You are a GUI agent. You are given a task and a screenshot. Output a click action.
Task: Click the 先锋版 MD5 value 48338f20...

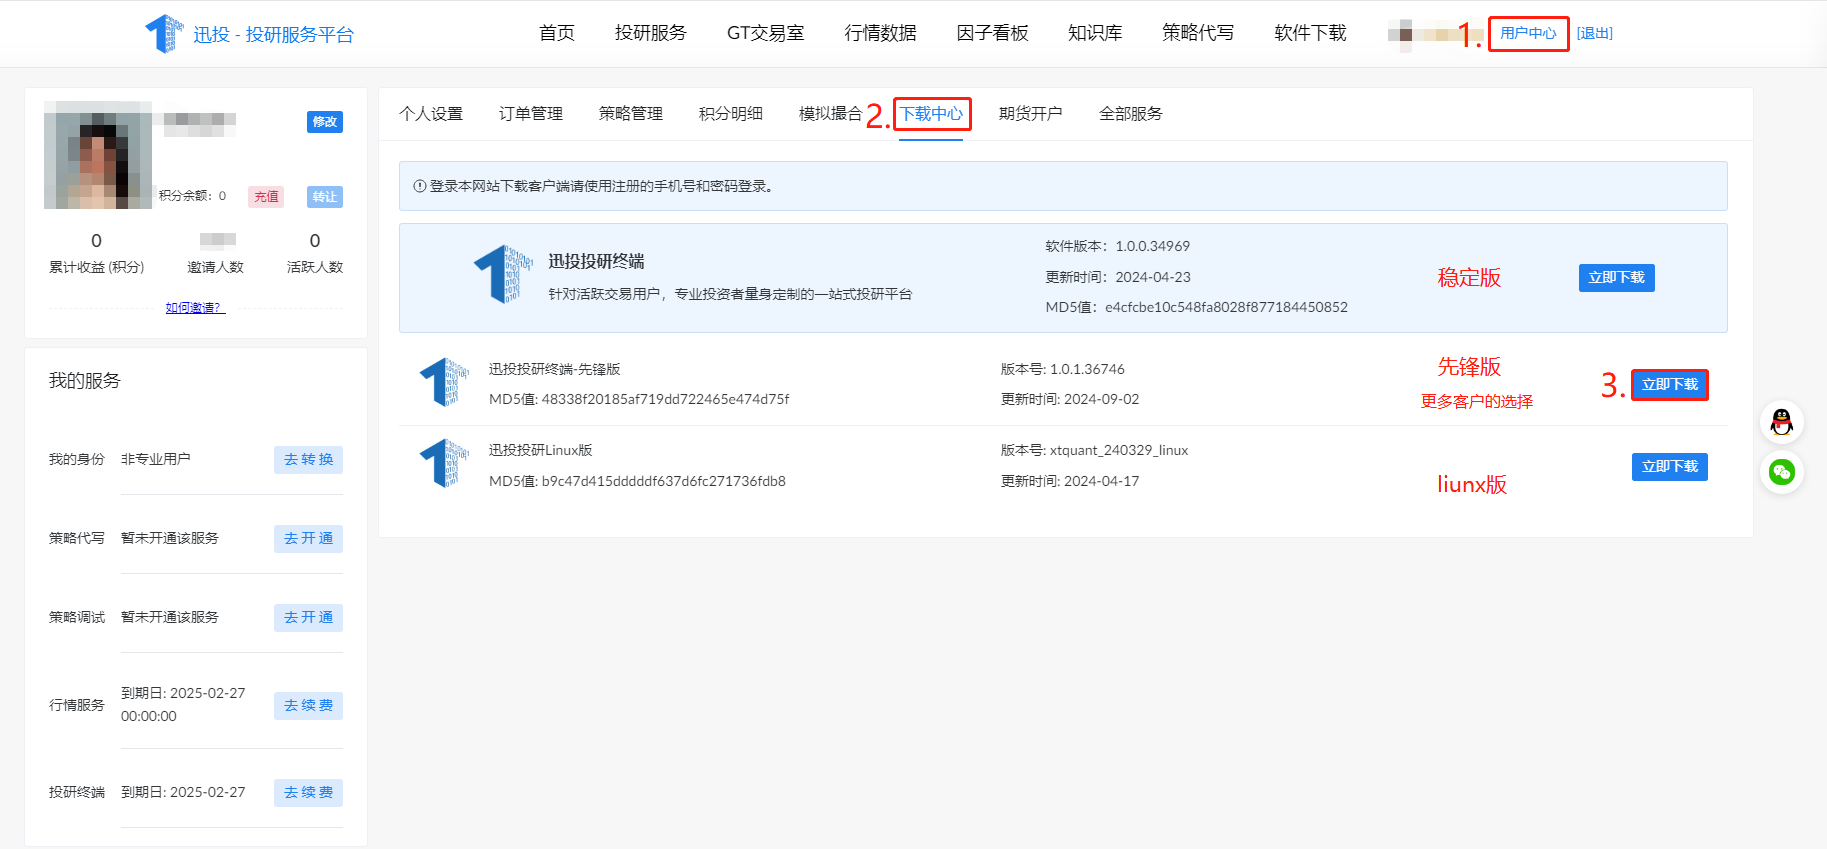[x=639, y=400]
